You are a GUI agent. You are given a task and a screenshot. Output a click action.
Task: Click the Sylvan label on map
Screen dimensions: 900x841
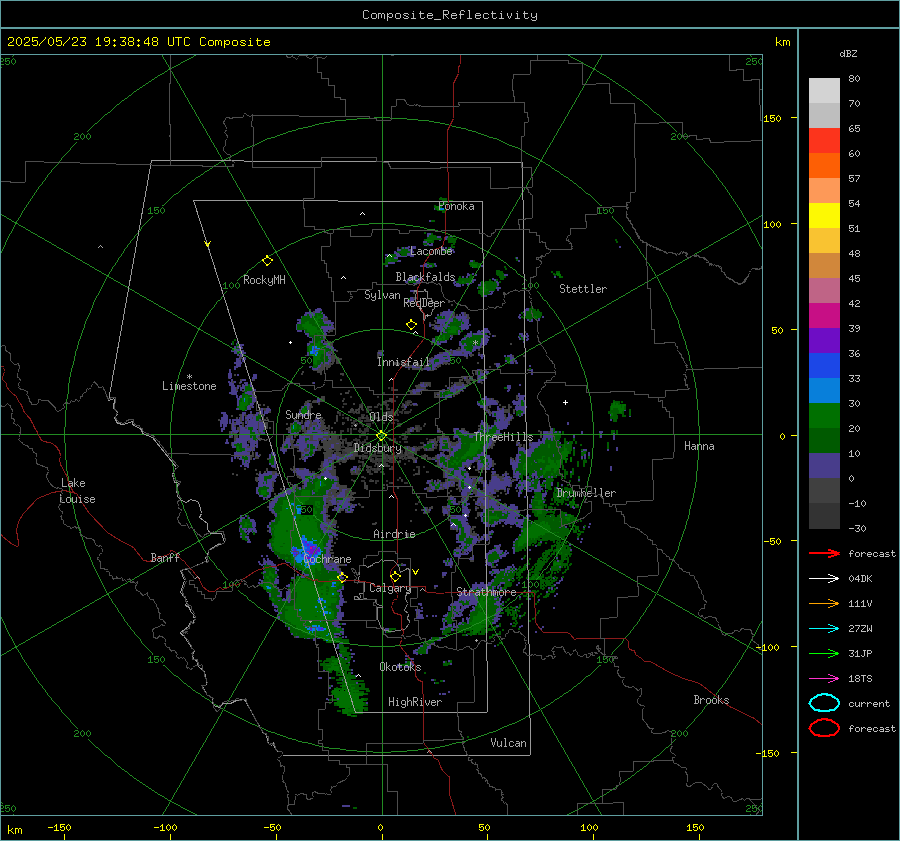click(x=382, y=295)
